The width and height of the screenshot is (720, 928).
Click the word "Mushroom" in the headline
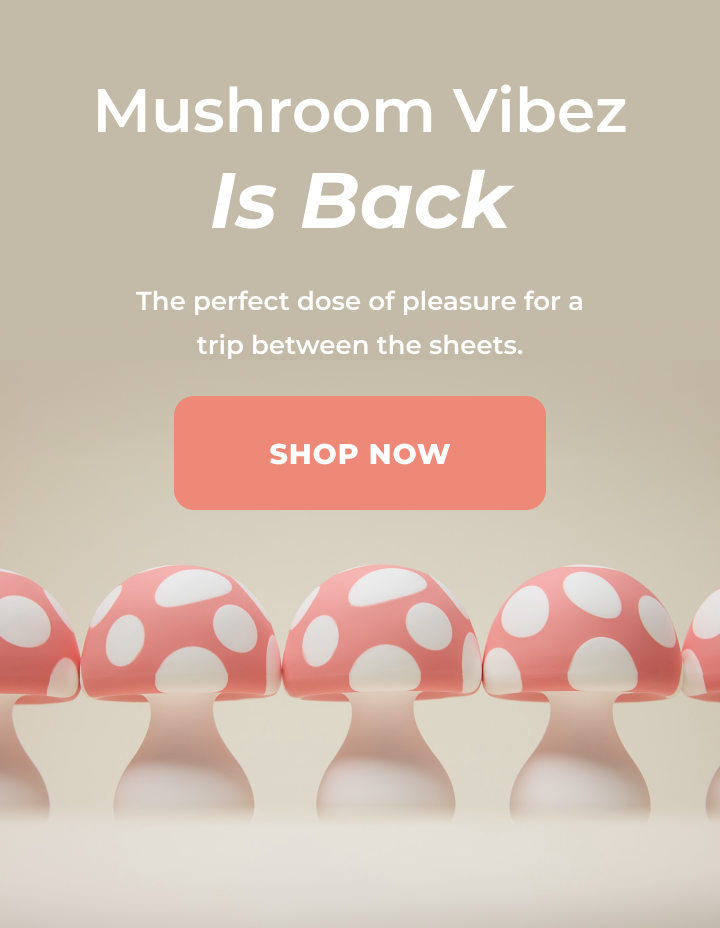coord(264,111)
